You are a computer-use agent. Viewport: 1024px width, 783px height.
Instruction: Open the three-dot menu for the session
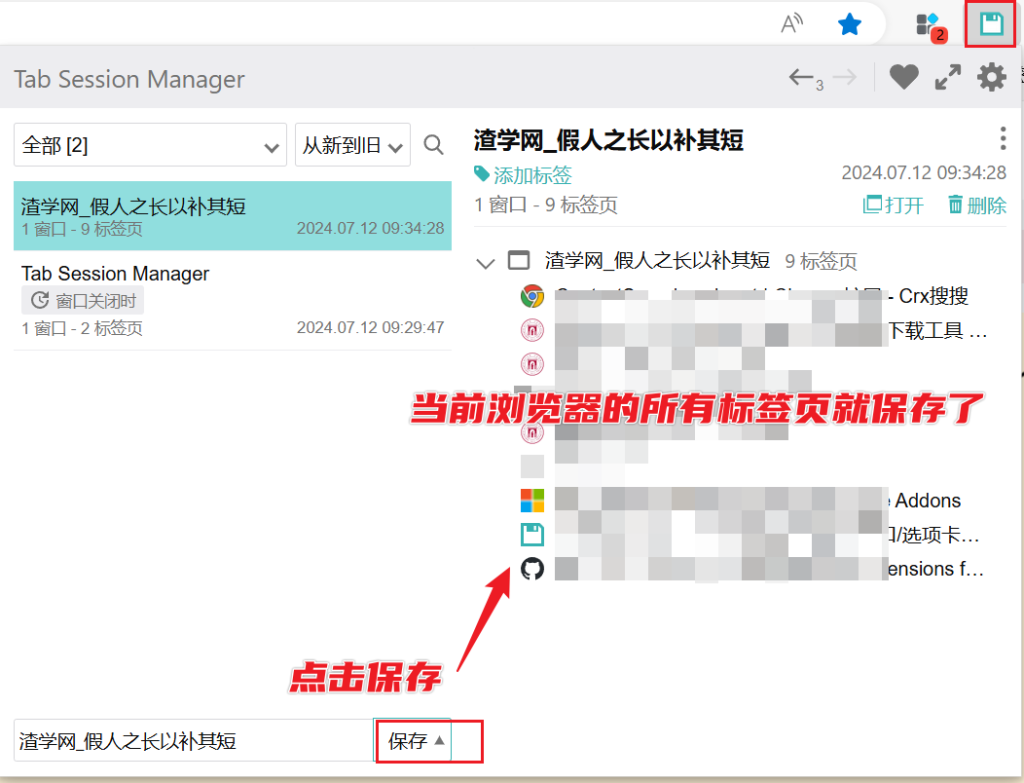1002,139
